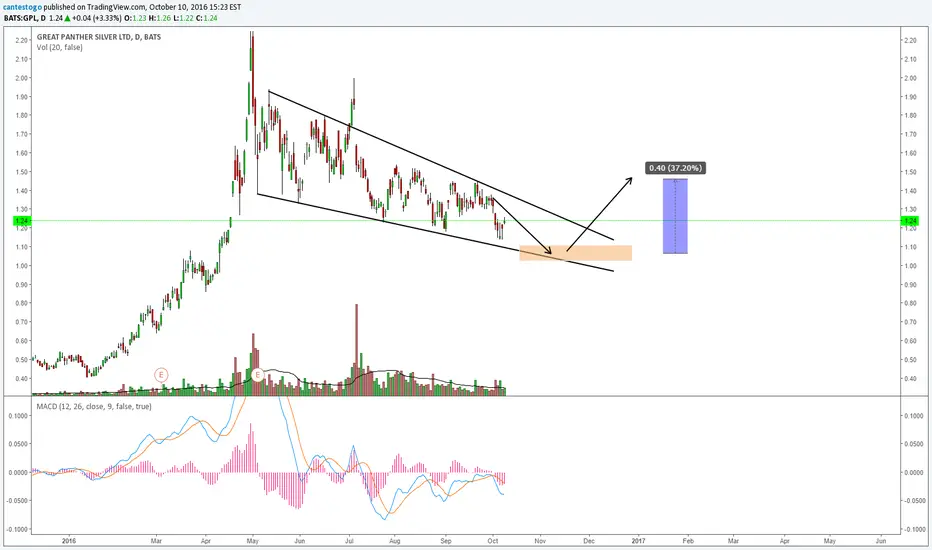Click the Feb label on time axis

click(x=688, y=541)
